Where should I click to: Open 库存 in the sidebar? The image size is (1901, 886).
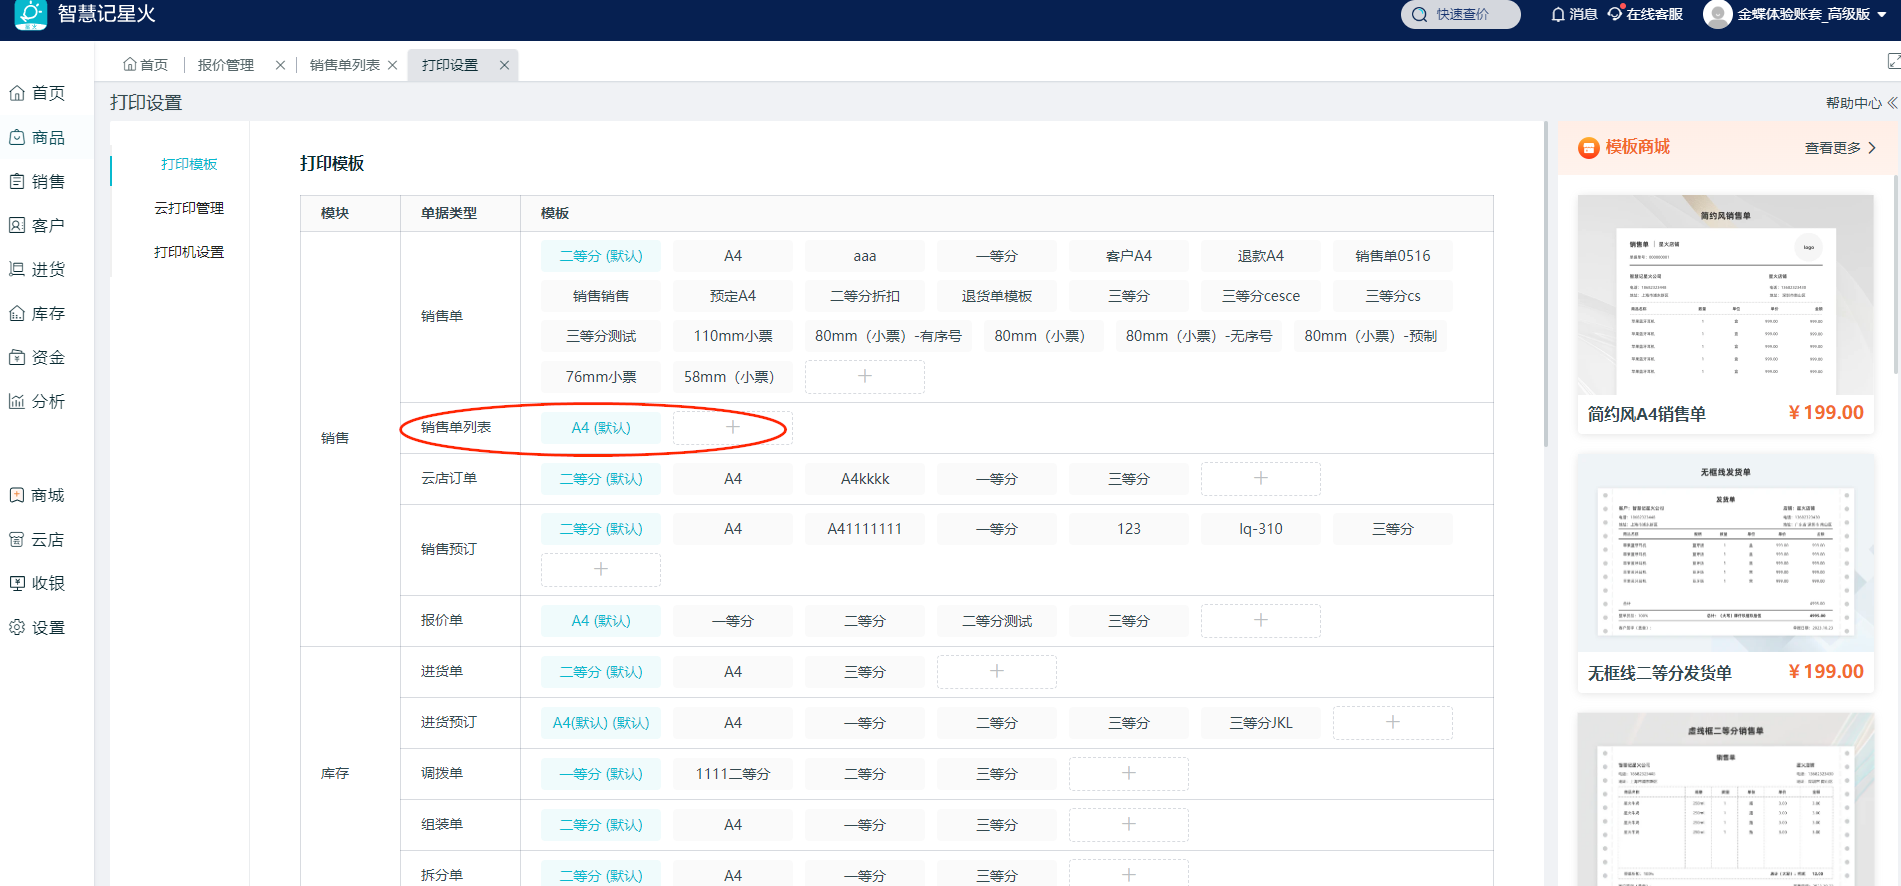[x=38, y=313]
